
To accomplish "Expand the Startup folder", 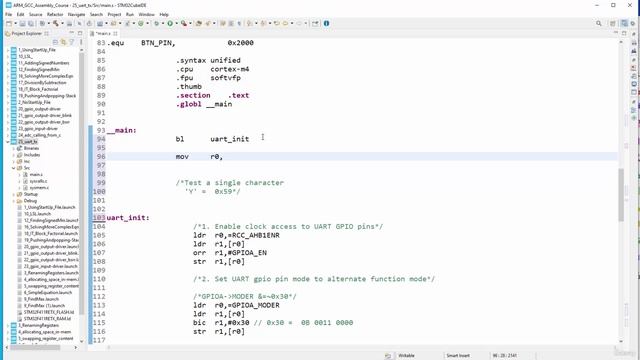I will (13, 194).
